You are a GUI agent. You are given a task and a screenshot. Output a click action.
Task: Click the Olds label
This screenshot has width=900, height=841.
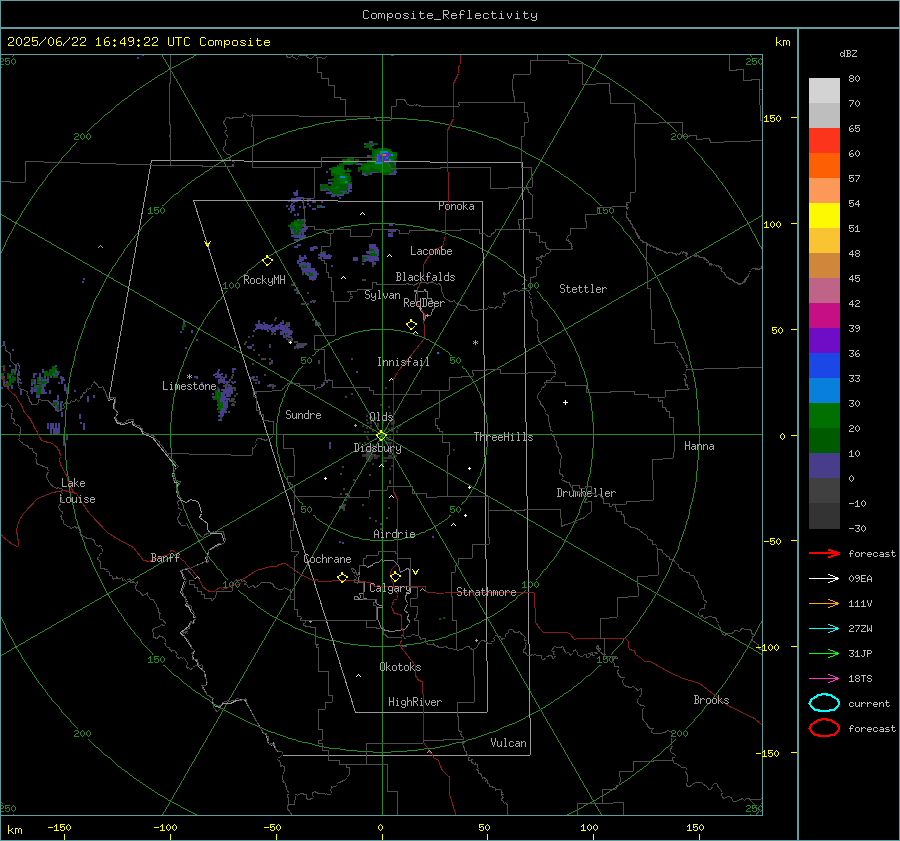tap(381, 417)
